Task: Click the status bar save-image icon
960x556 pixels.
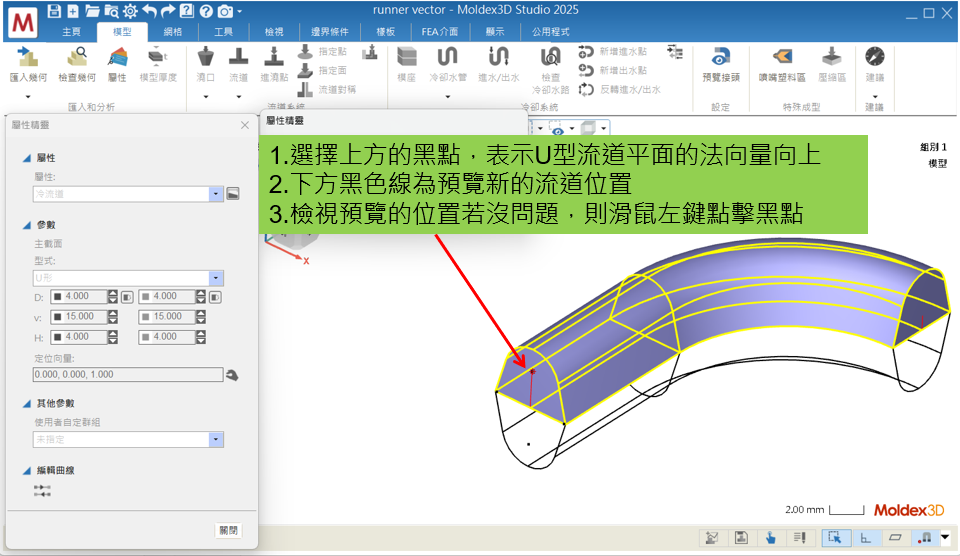Action: [741, 538]
